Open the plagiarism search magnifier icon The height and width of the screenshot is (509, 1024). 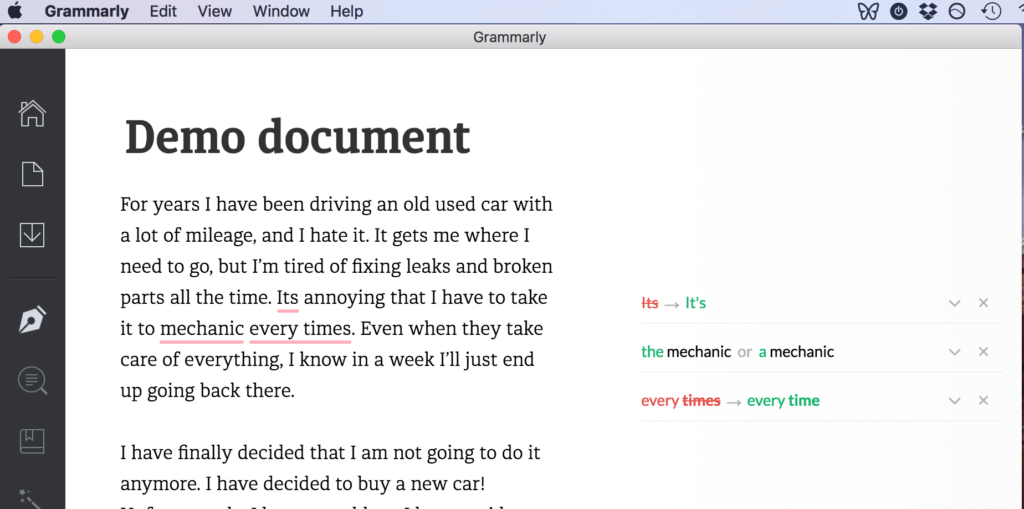(32, 380)
